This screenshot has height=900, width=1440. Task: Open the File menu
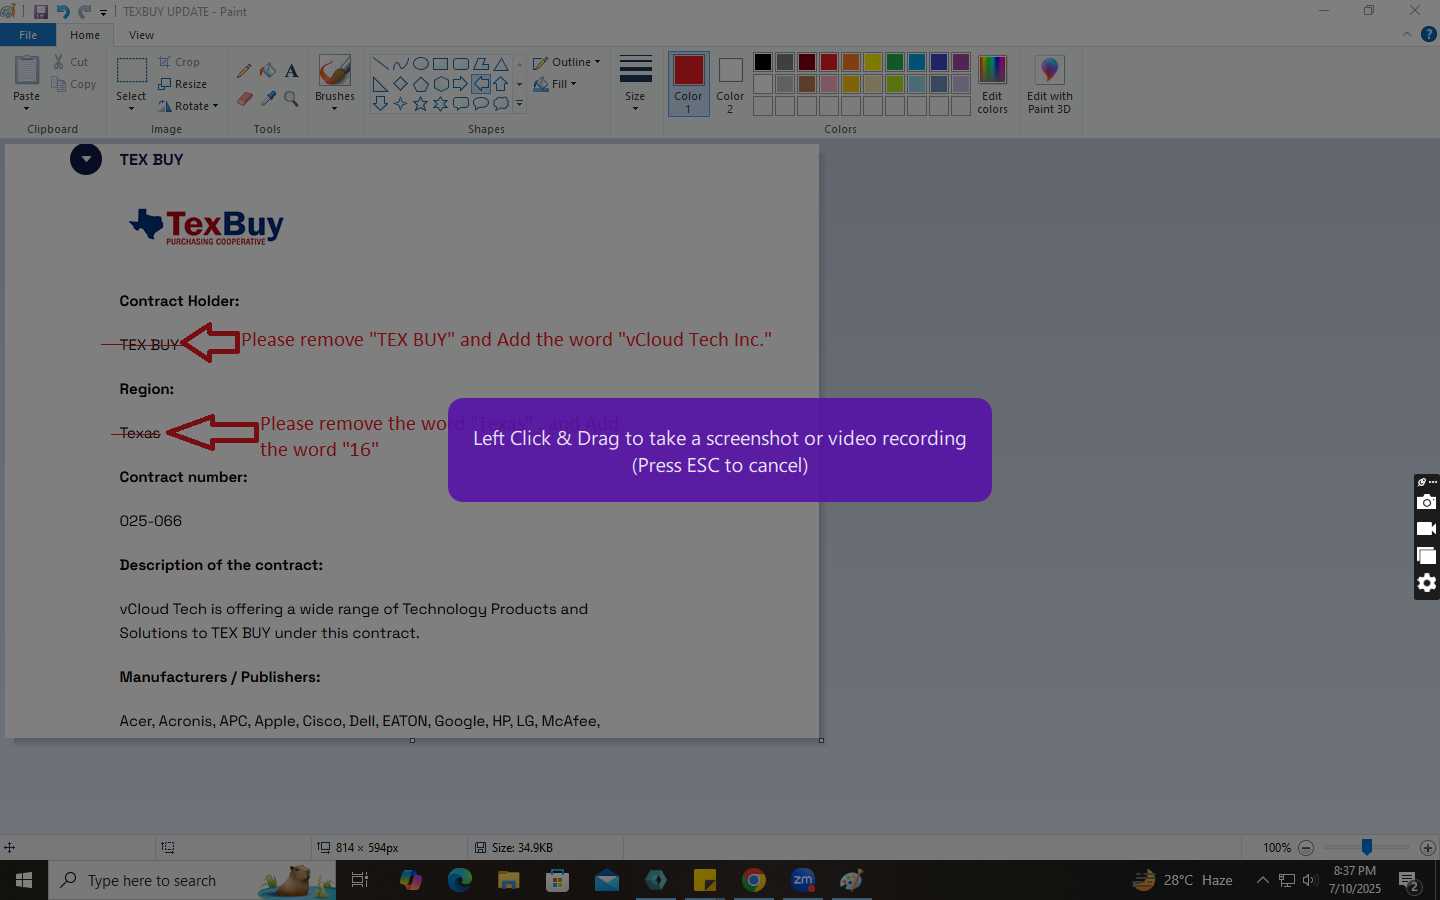point(28,35)
